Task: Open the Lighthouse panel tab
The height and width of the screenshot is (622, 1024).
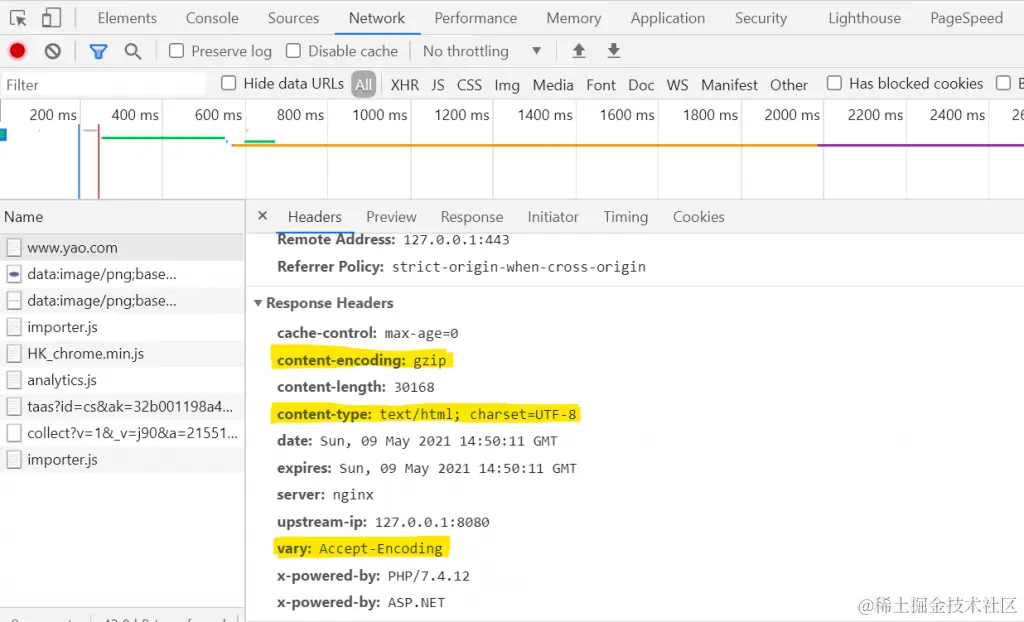Action: (x=864, y=18)
